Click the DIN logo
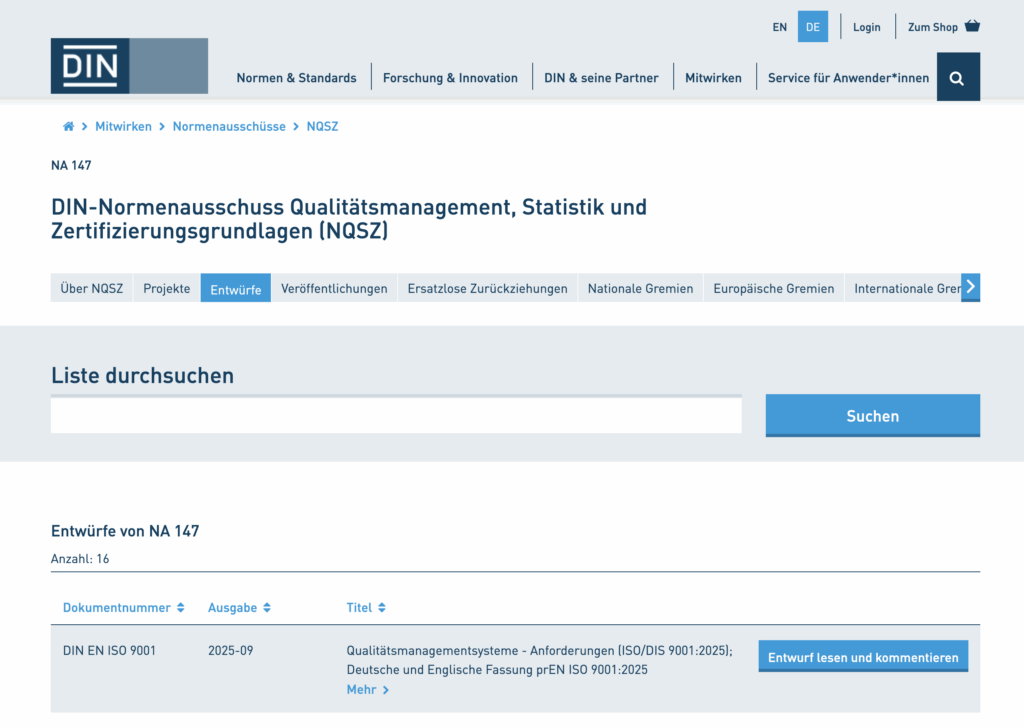Screen dimensions: 1024x728 coord(90,66)
